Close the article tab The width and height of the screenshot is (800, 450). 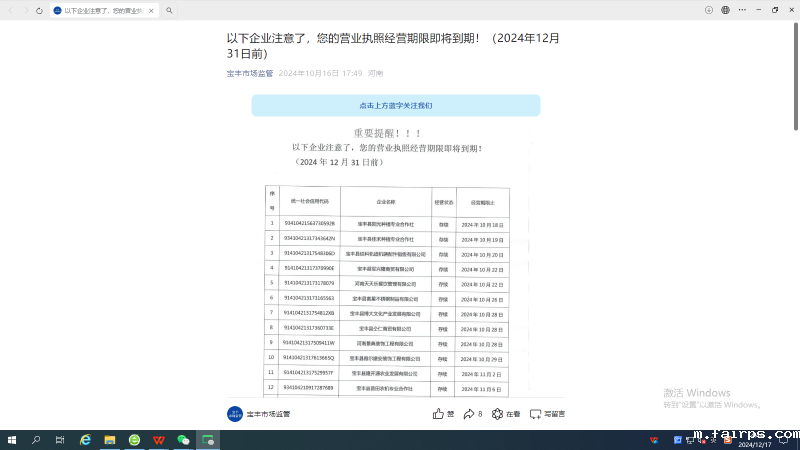pos(151,10)
